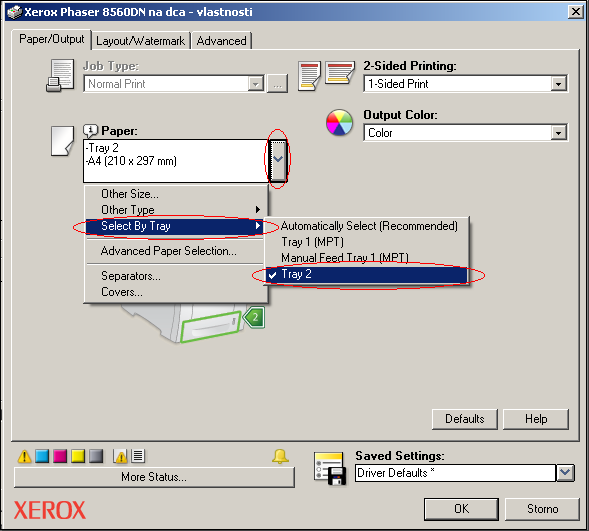Click the Paper info bubble icon
The height and width of the screenshot is (531, 589).
(x=90, y=130)
